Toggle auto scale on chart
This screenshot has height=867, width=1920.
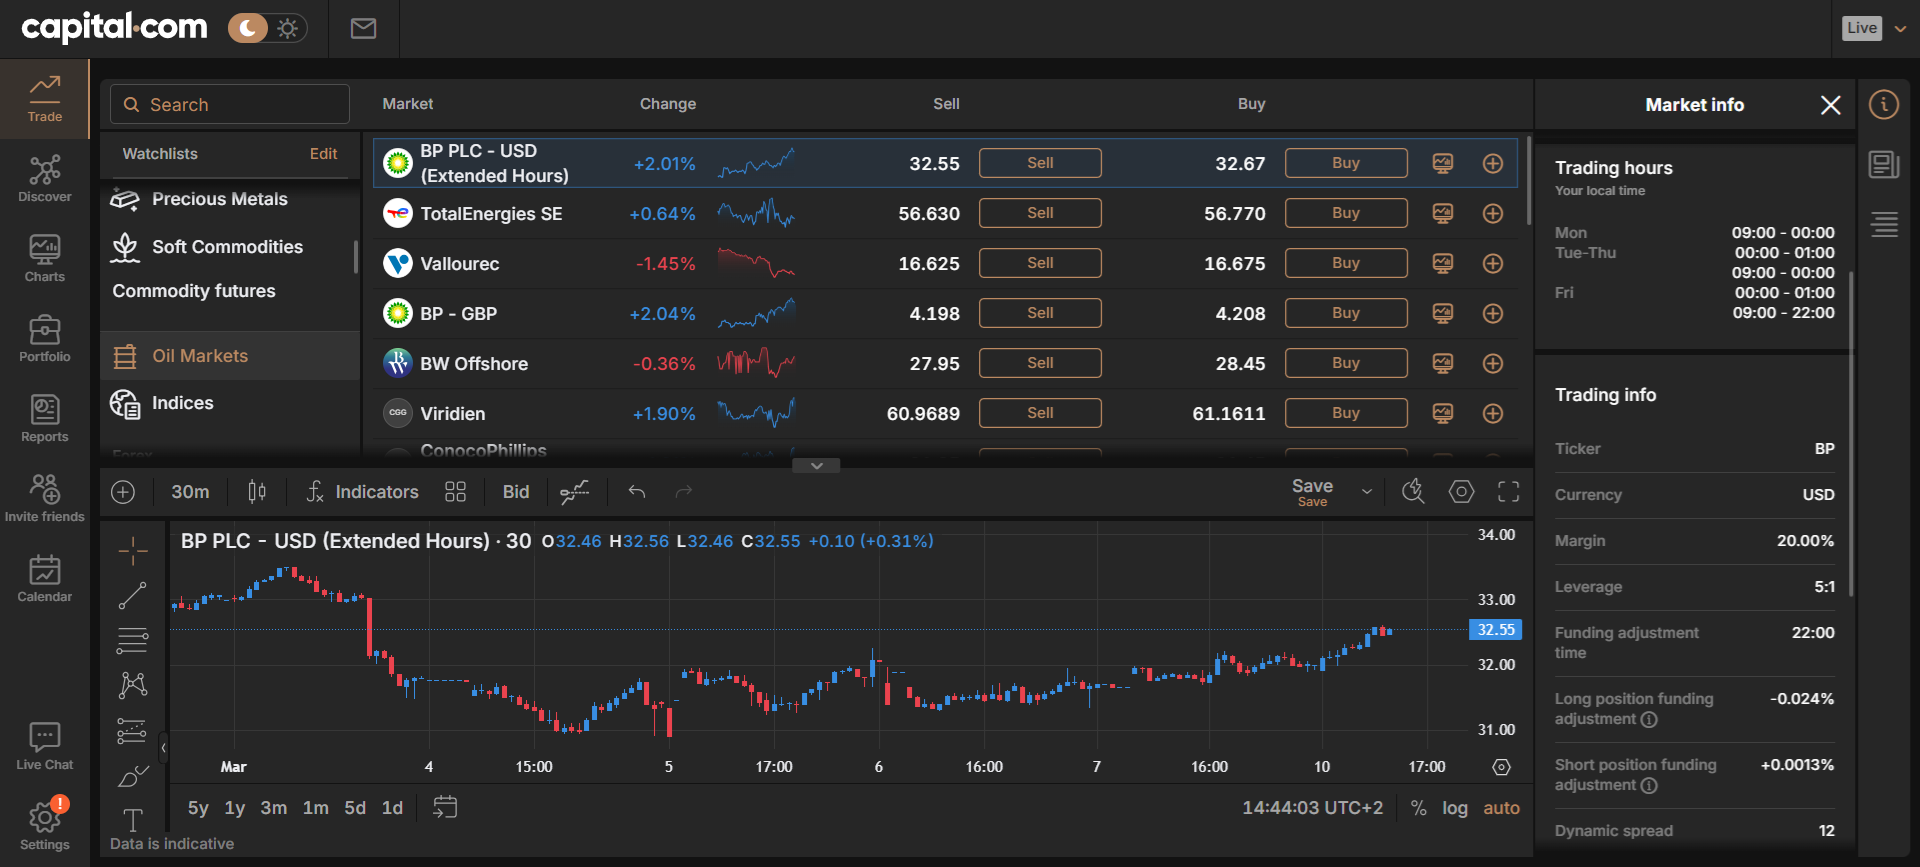tap(1501, 808)
